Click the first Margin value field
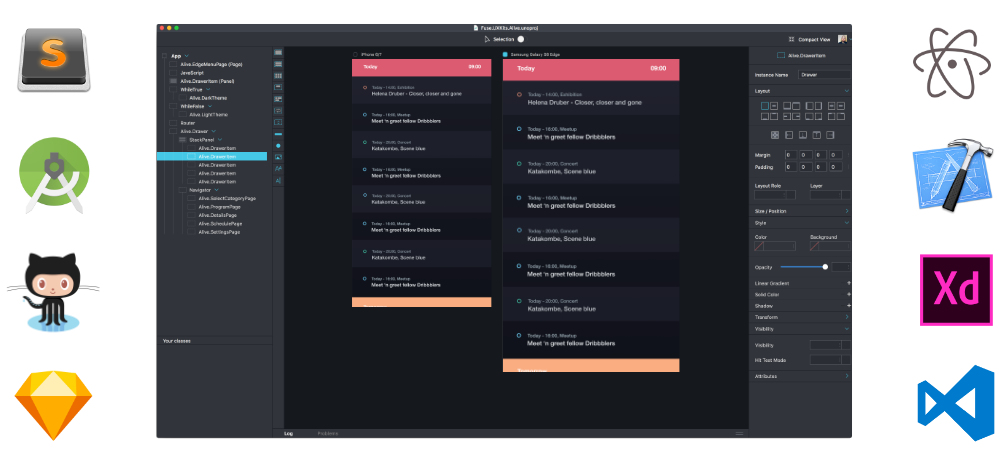Screen dimensions: 1000x464 pyautogui.click(x=791, y=155)
